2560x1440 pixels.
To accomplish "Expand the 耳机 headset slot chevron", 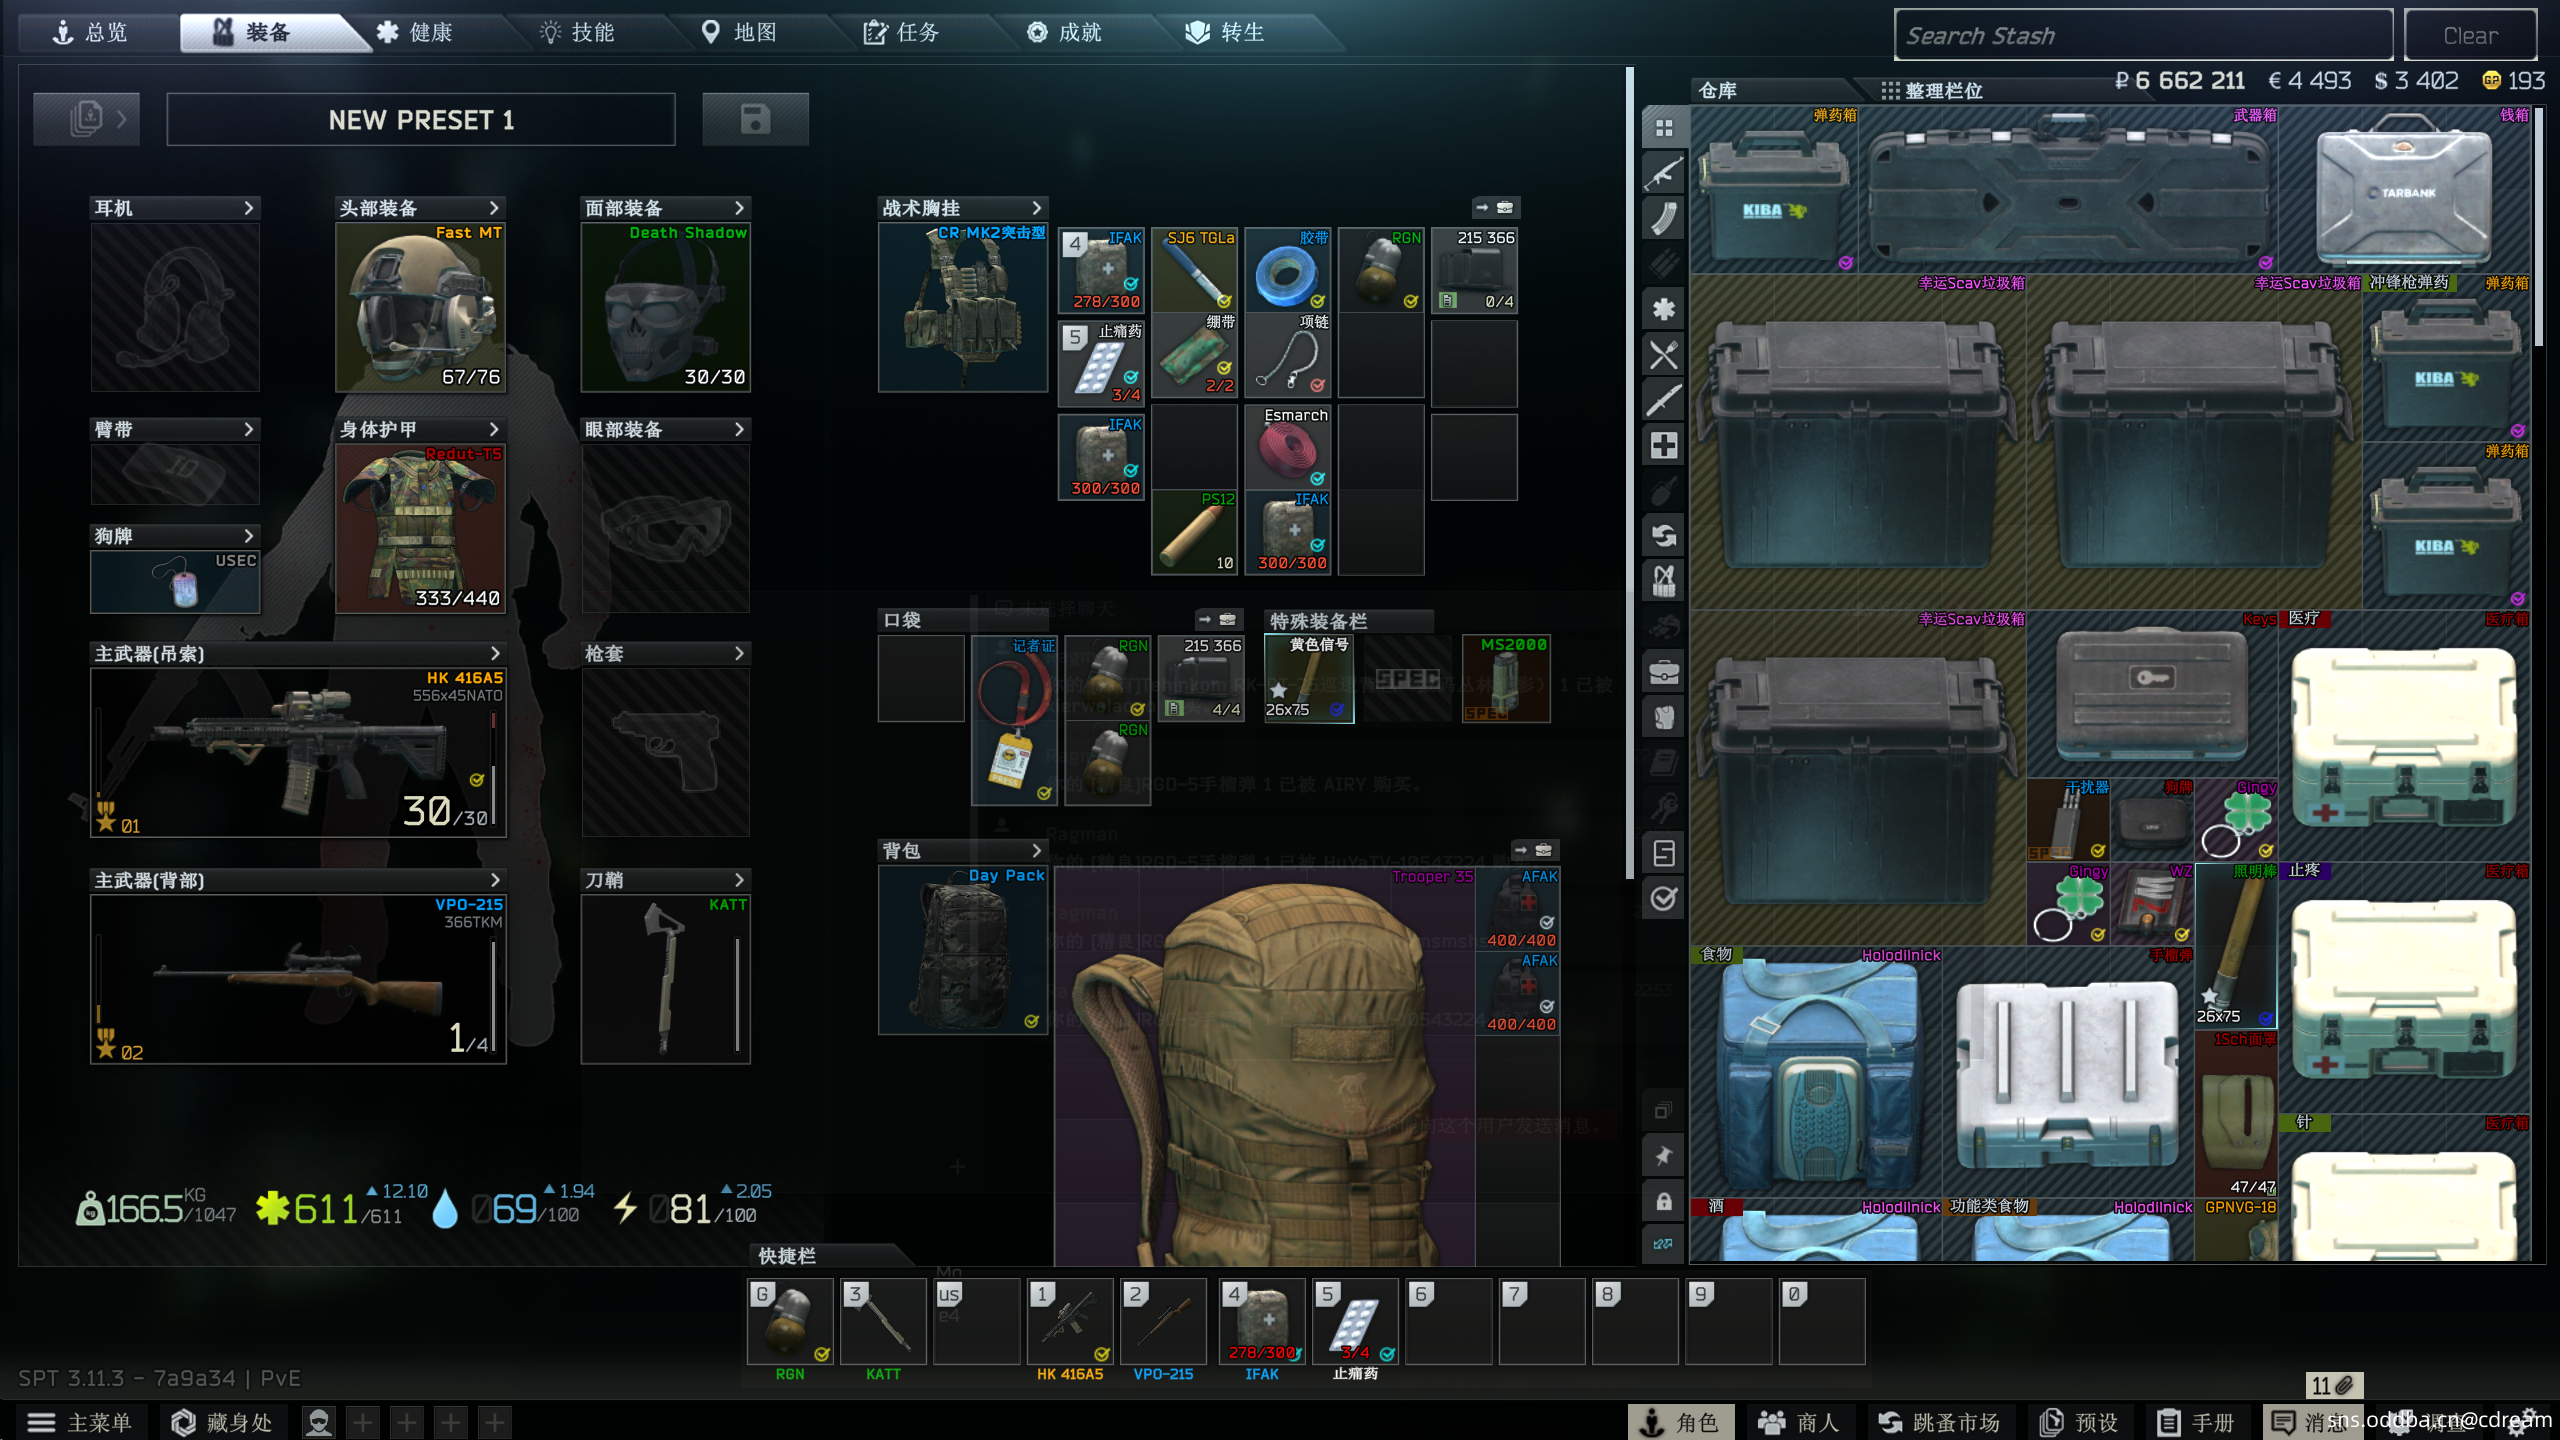I will [x=248, y=208].
